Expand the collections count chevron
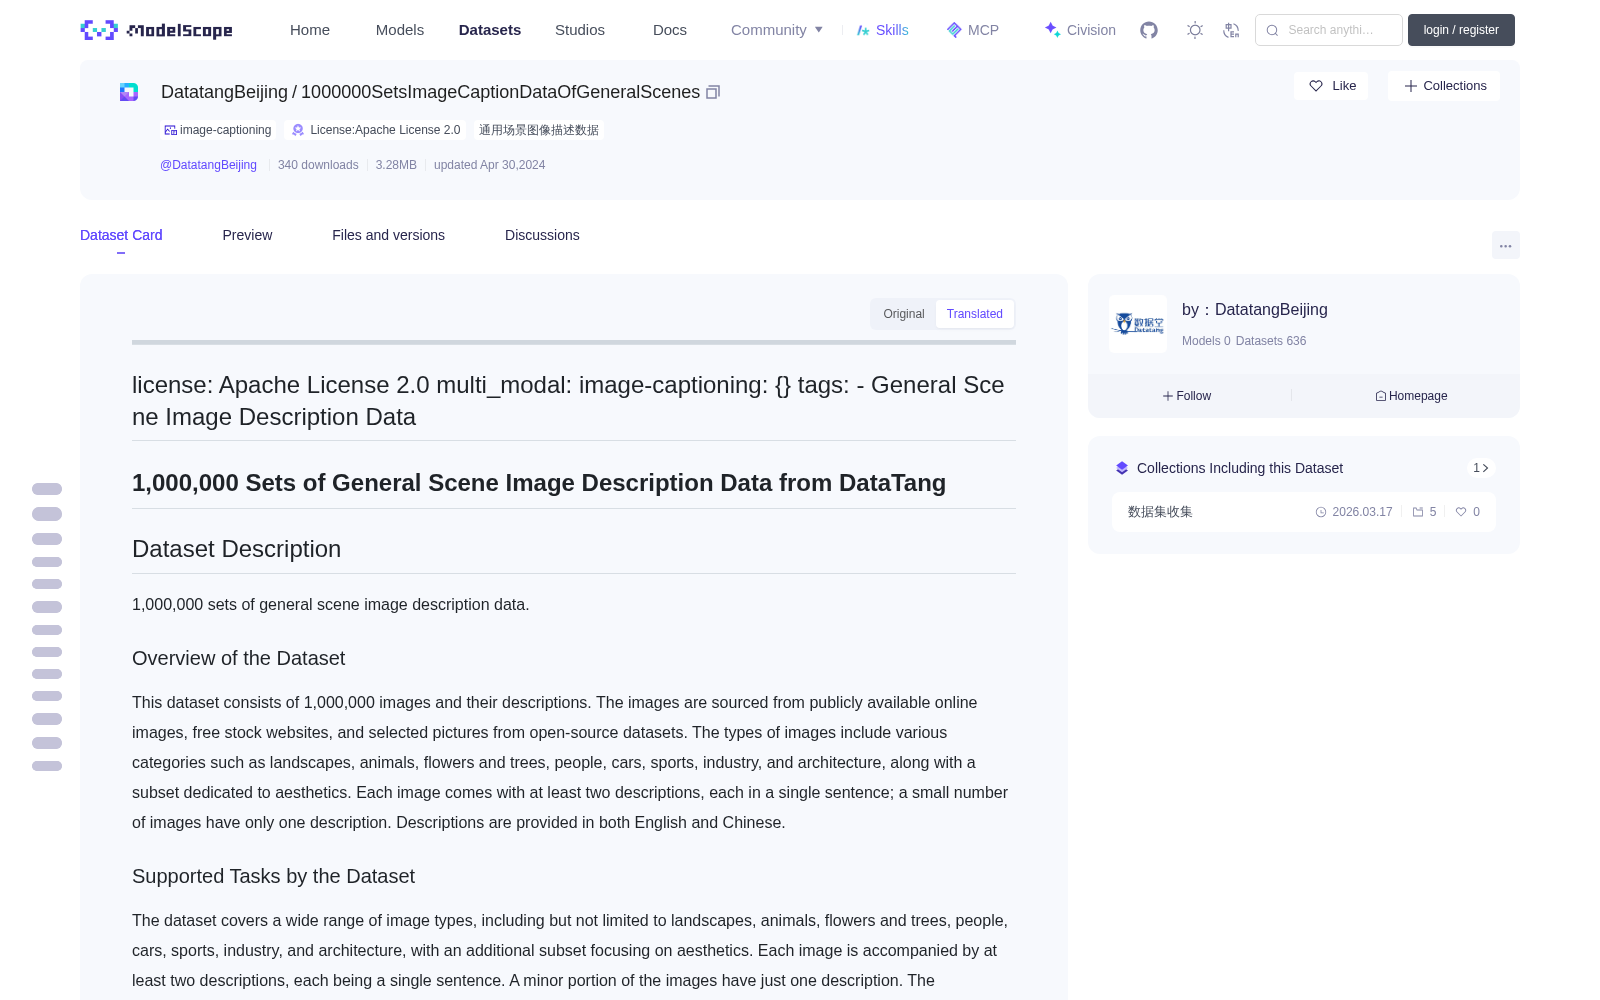Screen dimensions: 1600x1000 coord(1481,468)
